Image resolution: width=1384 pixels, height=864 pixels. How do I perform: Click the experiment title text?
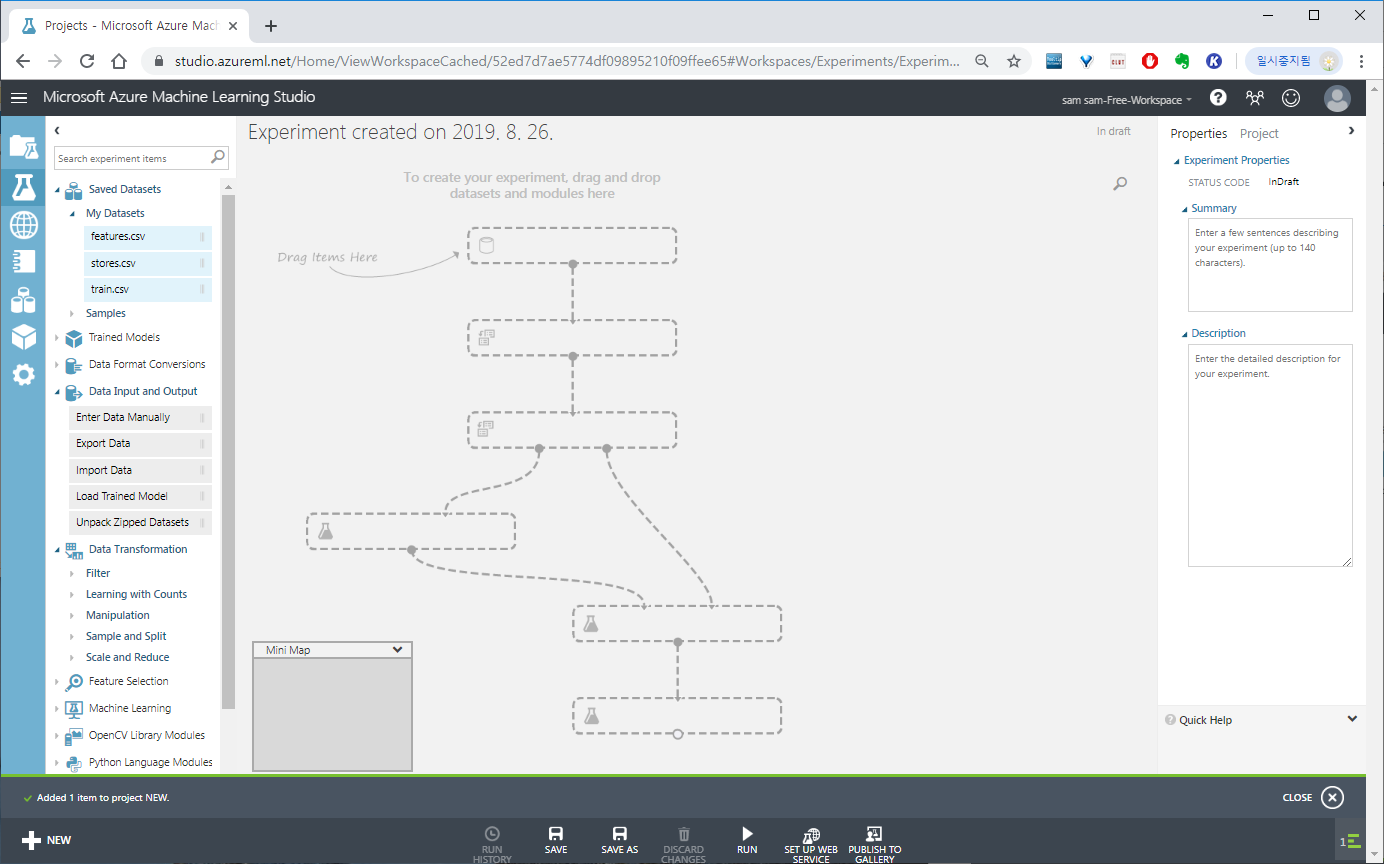[x=400, y=132]
